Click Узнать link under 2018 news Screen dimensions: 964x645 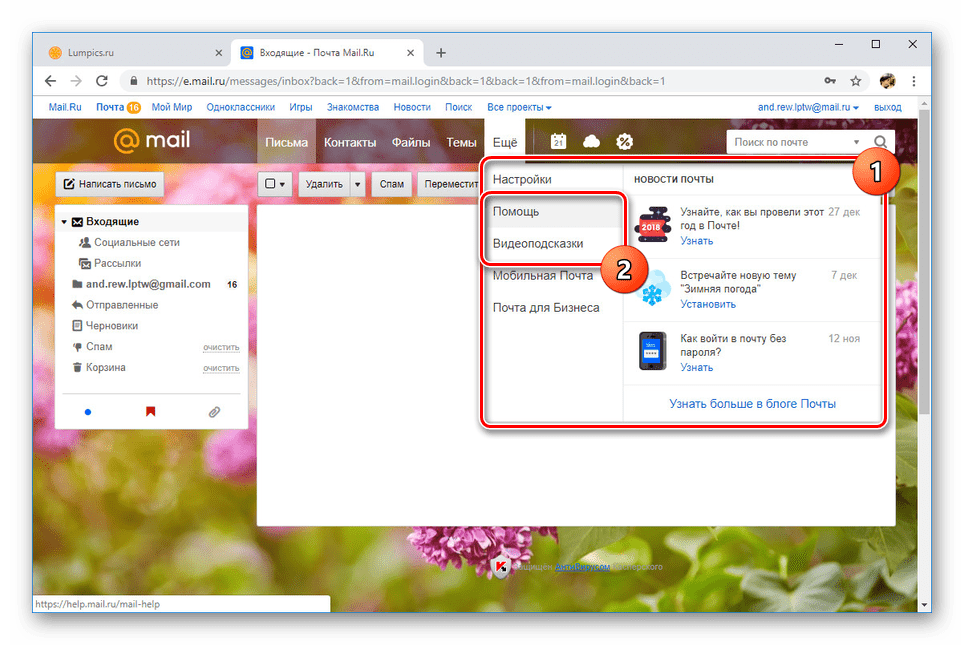pyautogui.click(x=697, y=240)
